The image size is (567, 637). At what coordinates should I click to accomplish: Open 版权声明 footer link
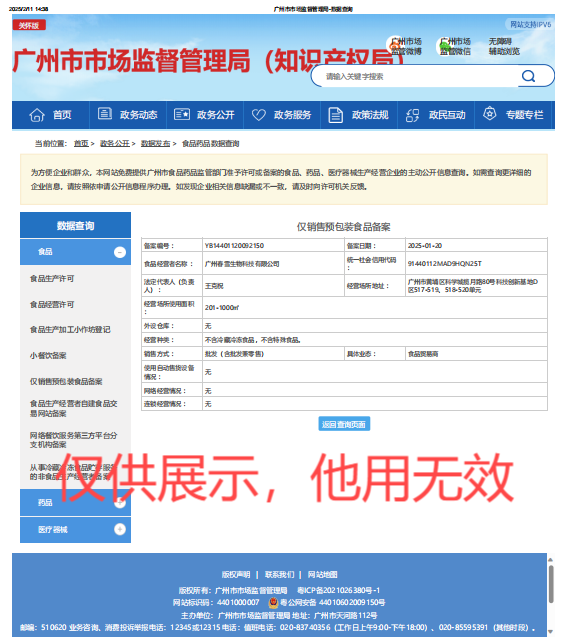click(236, 574)
